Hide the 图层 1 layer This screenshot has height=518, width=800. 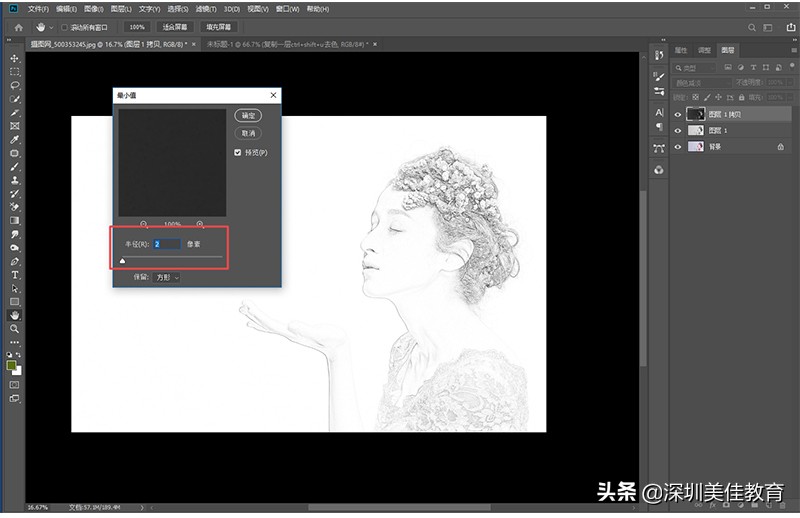[x=678, y=131]
